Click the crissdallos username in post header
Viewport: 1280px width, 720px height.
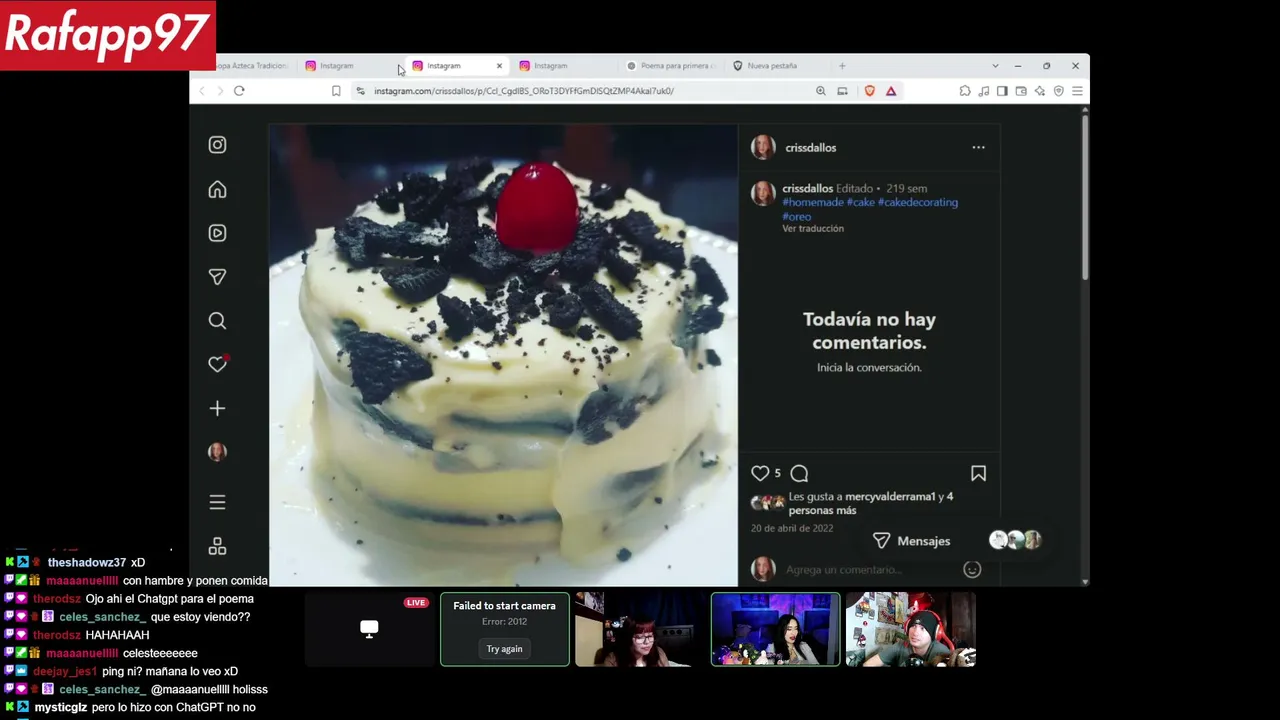(x=811, y=147)
